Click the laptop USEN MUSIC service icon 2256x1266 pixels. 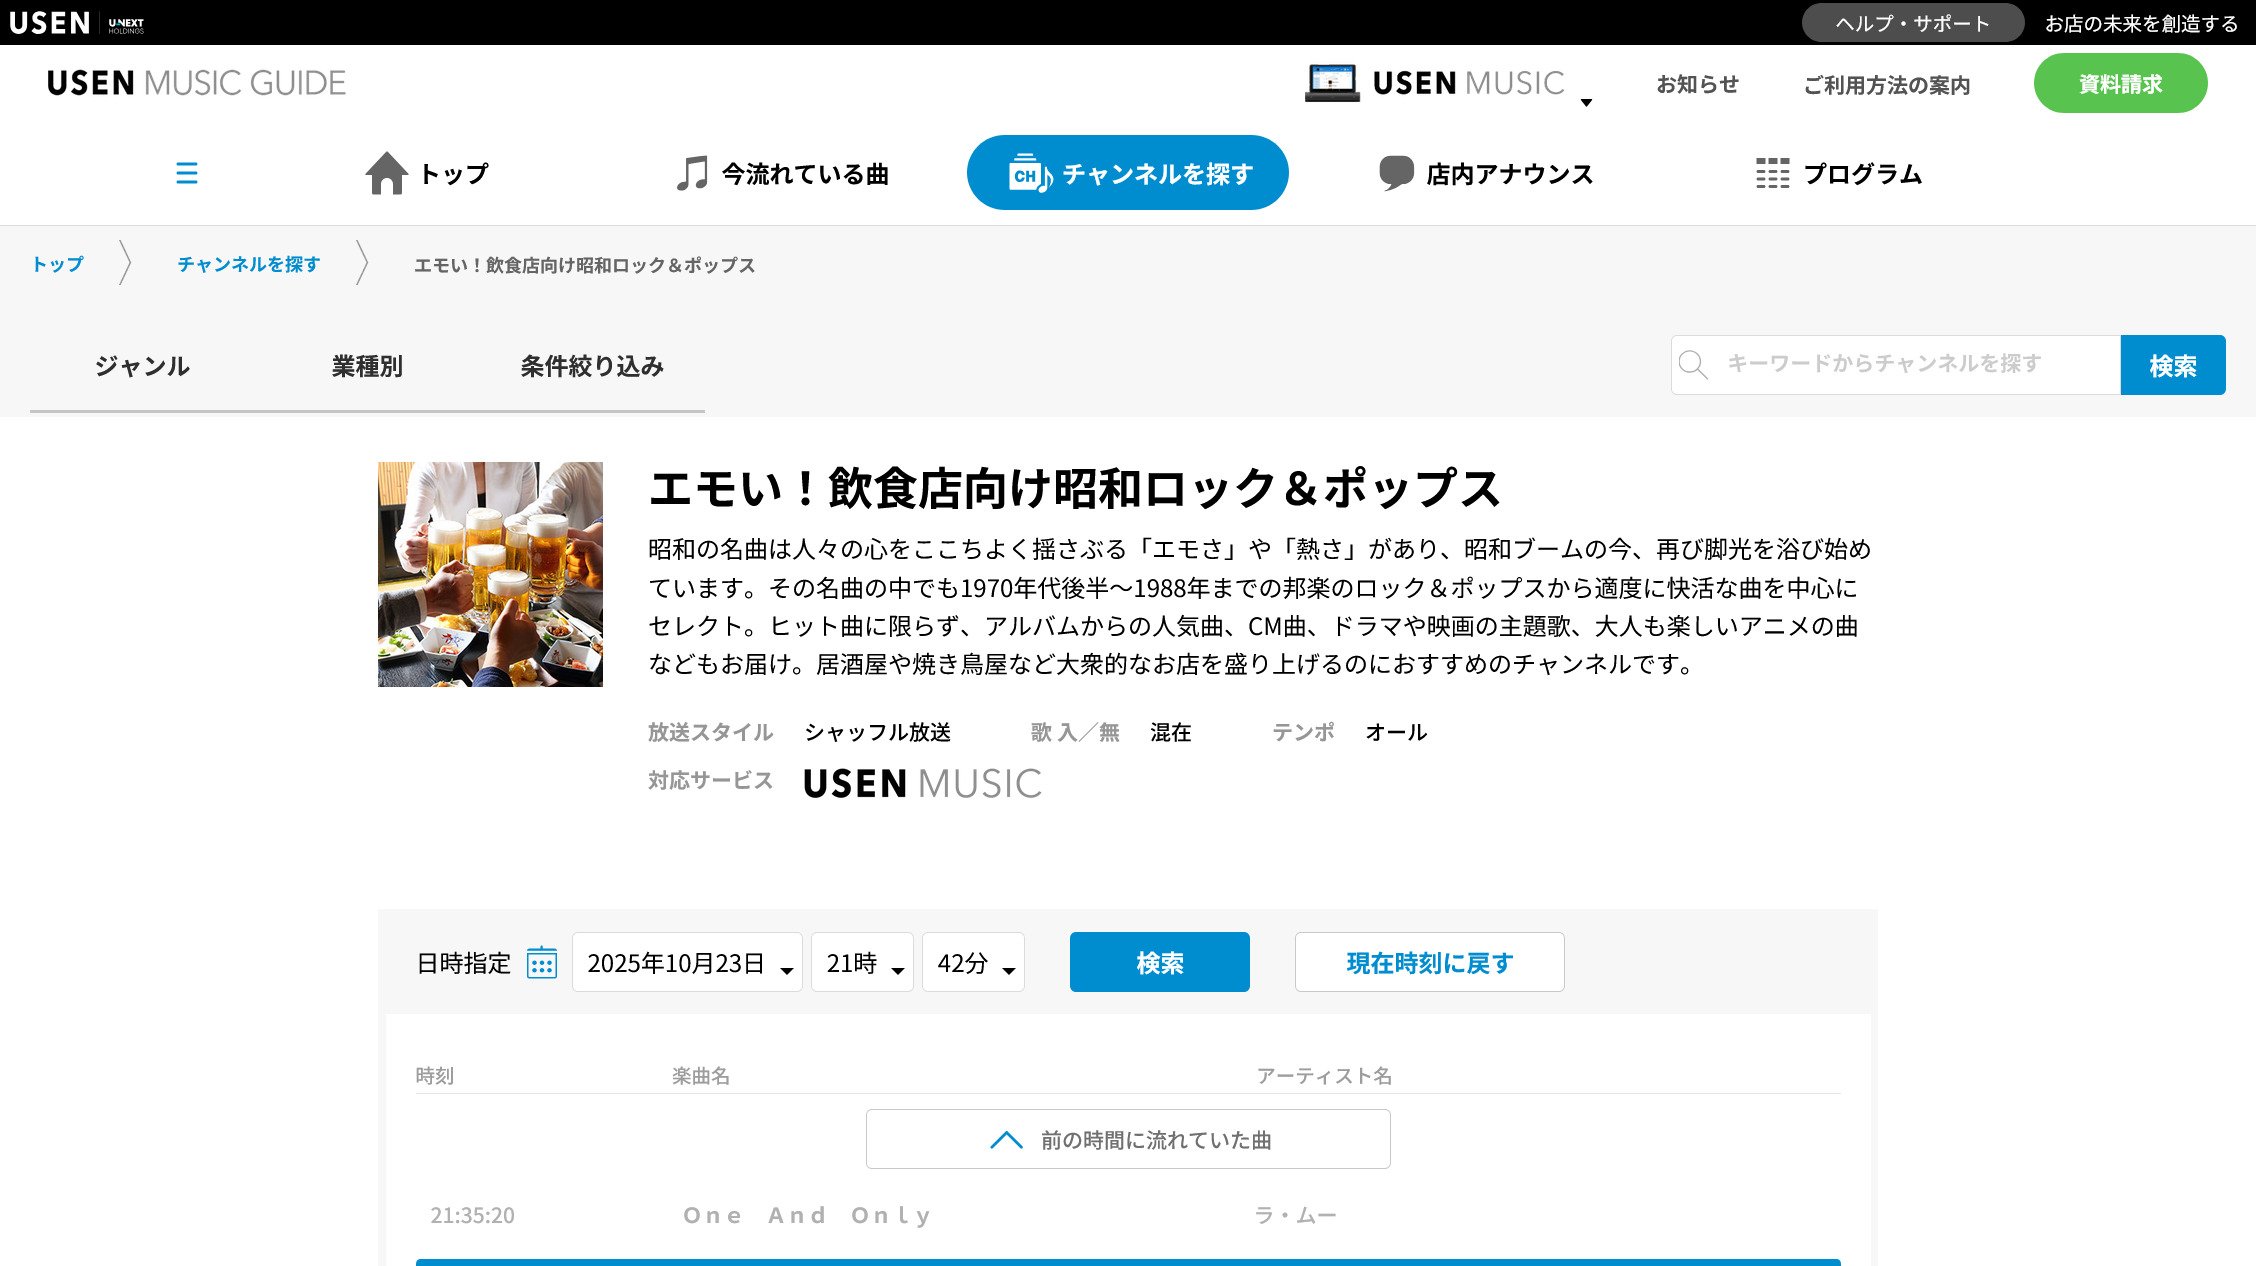point(1332,83)
